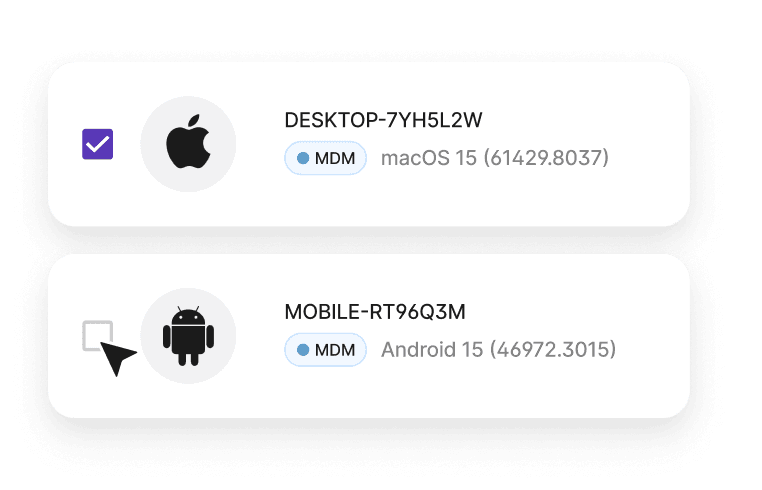Open the MOBILE-RT96Q3M device name
This screenshot has height=490, width=762.
[x=375, y=312]
